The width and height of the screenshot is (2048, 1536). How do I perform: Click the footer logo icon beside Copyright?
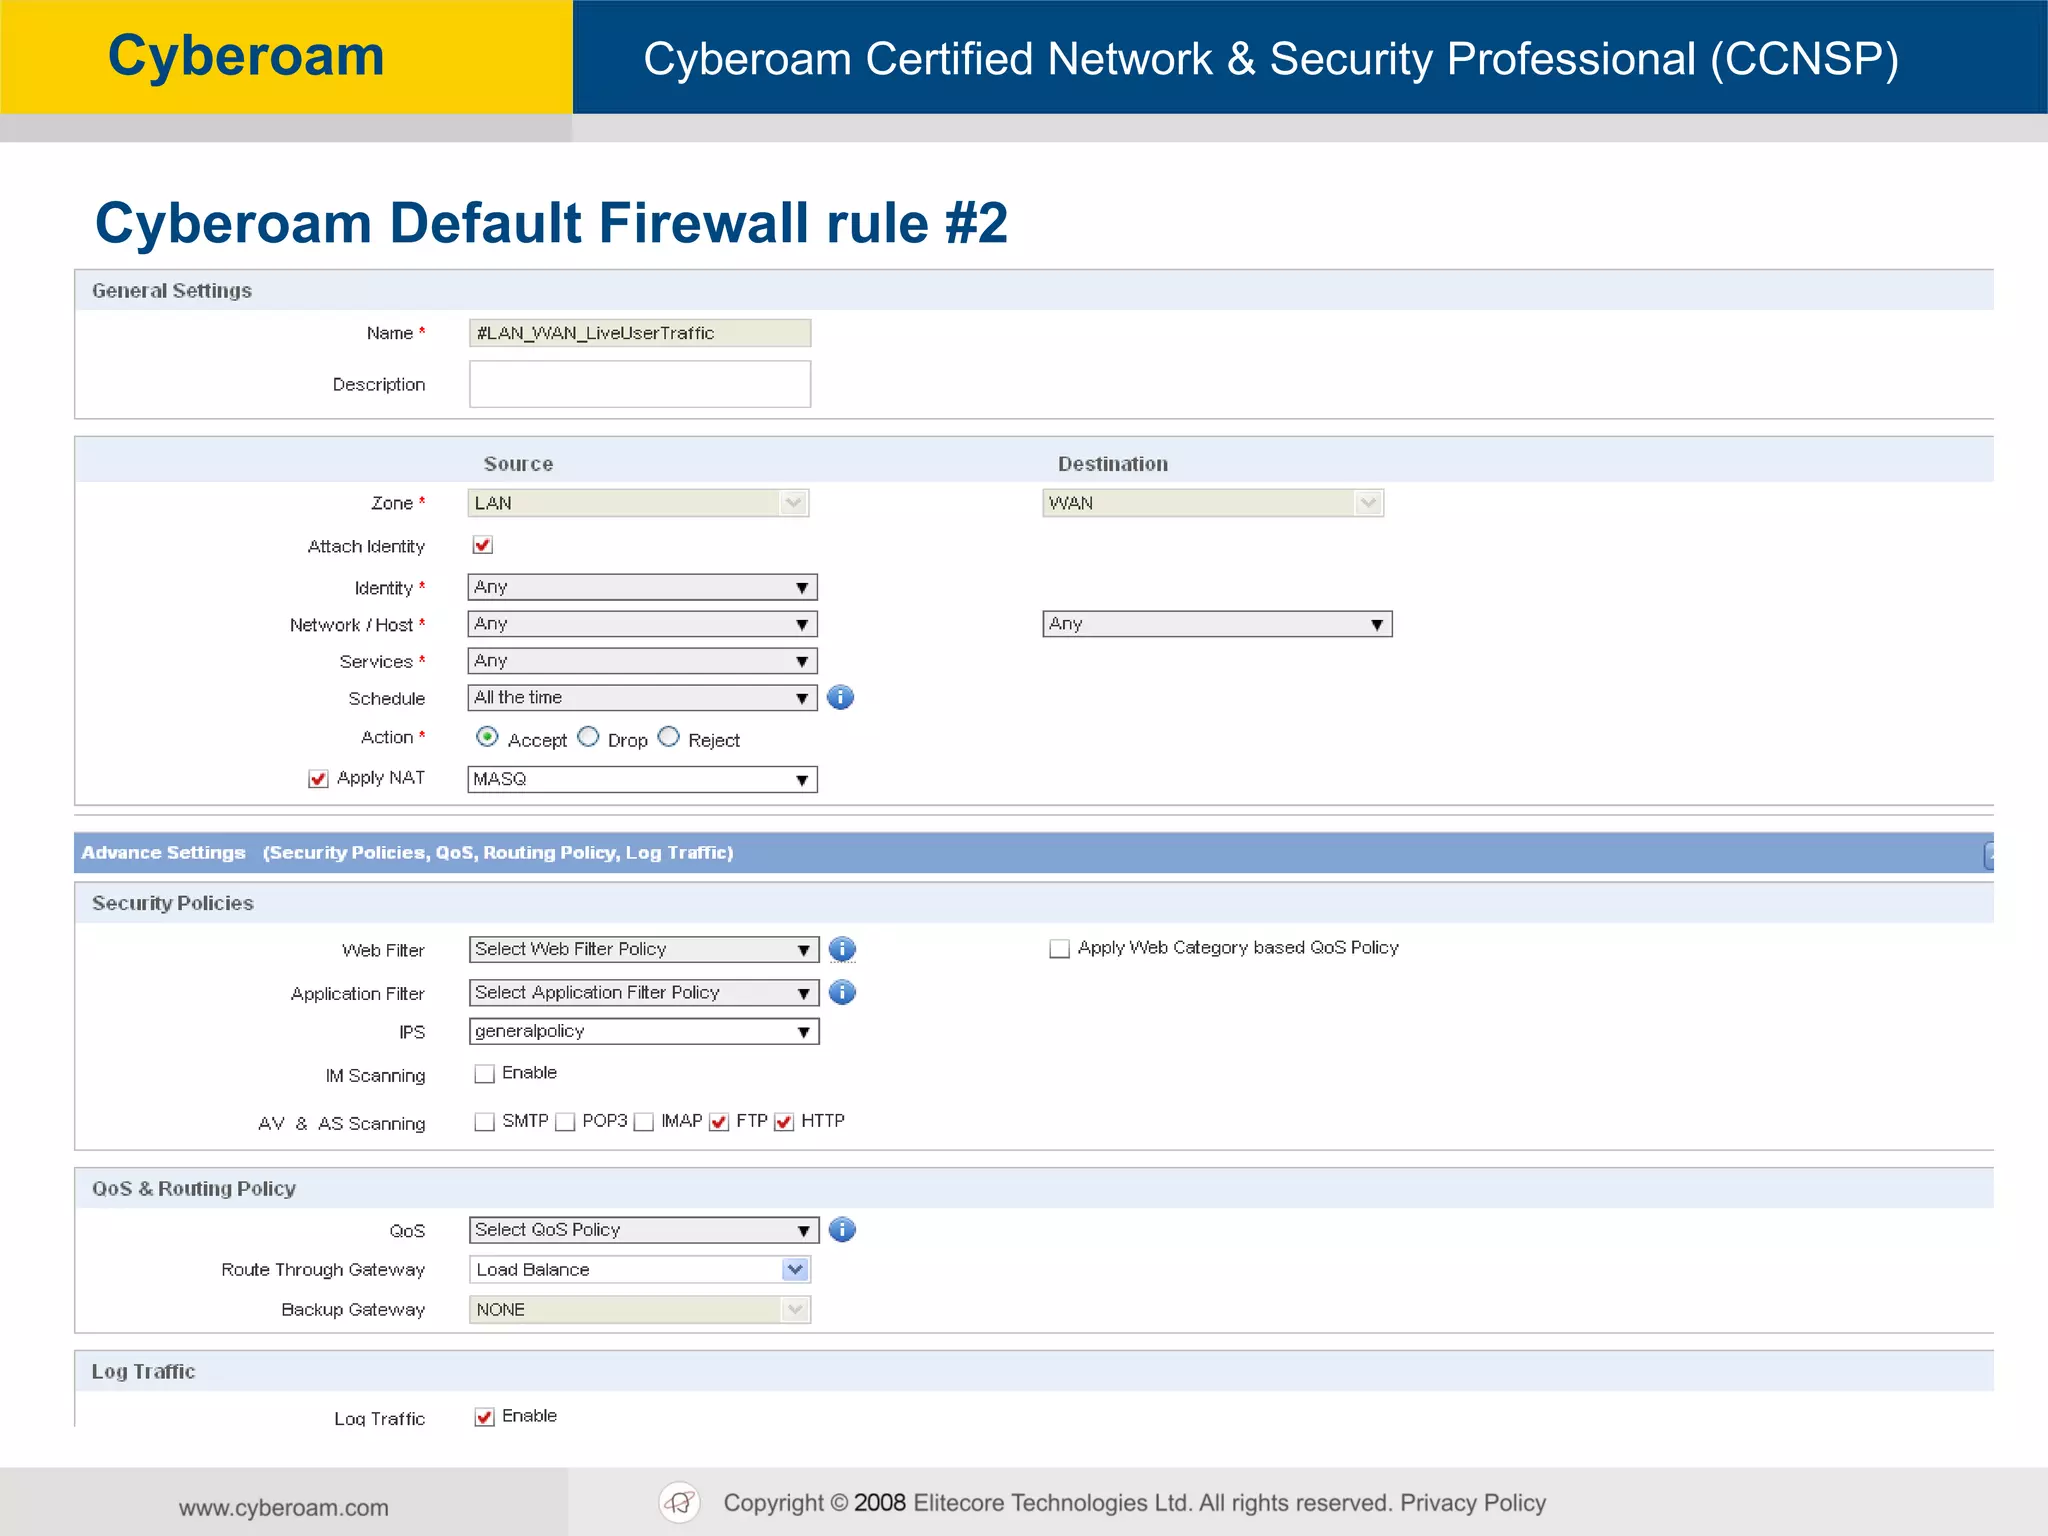(679, 1502)
